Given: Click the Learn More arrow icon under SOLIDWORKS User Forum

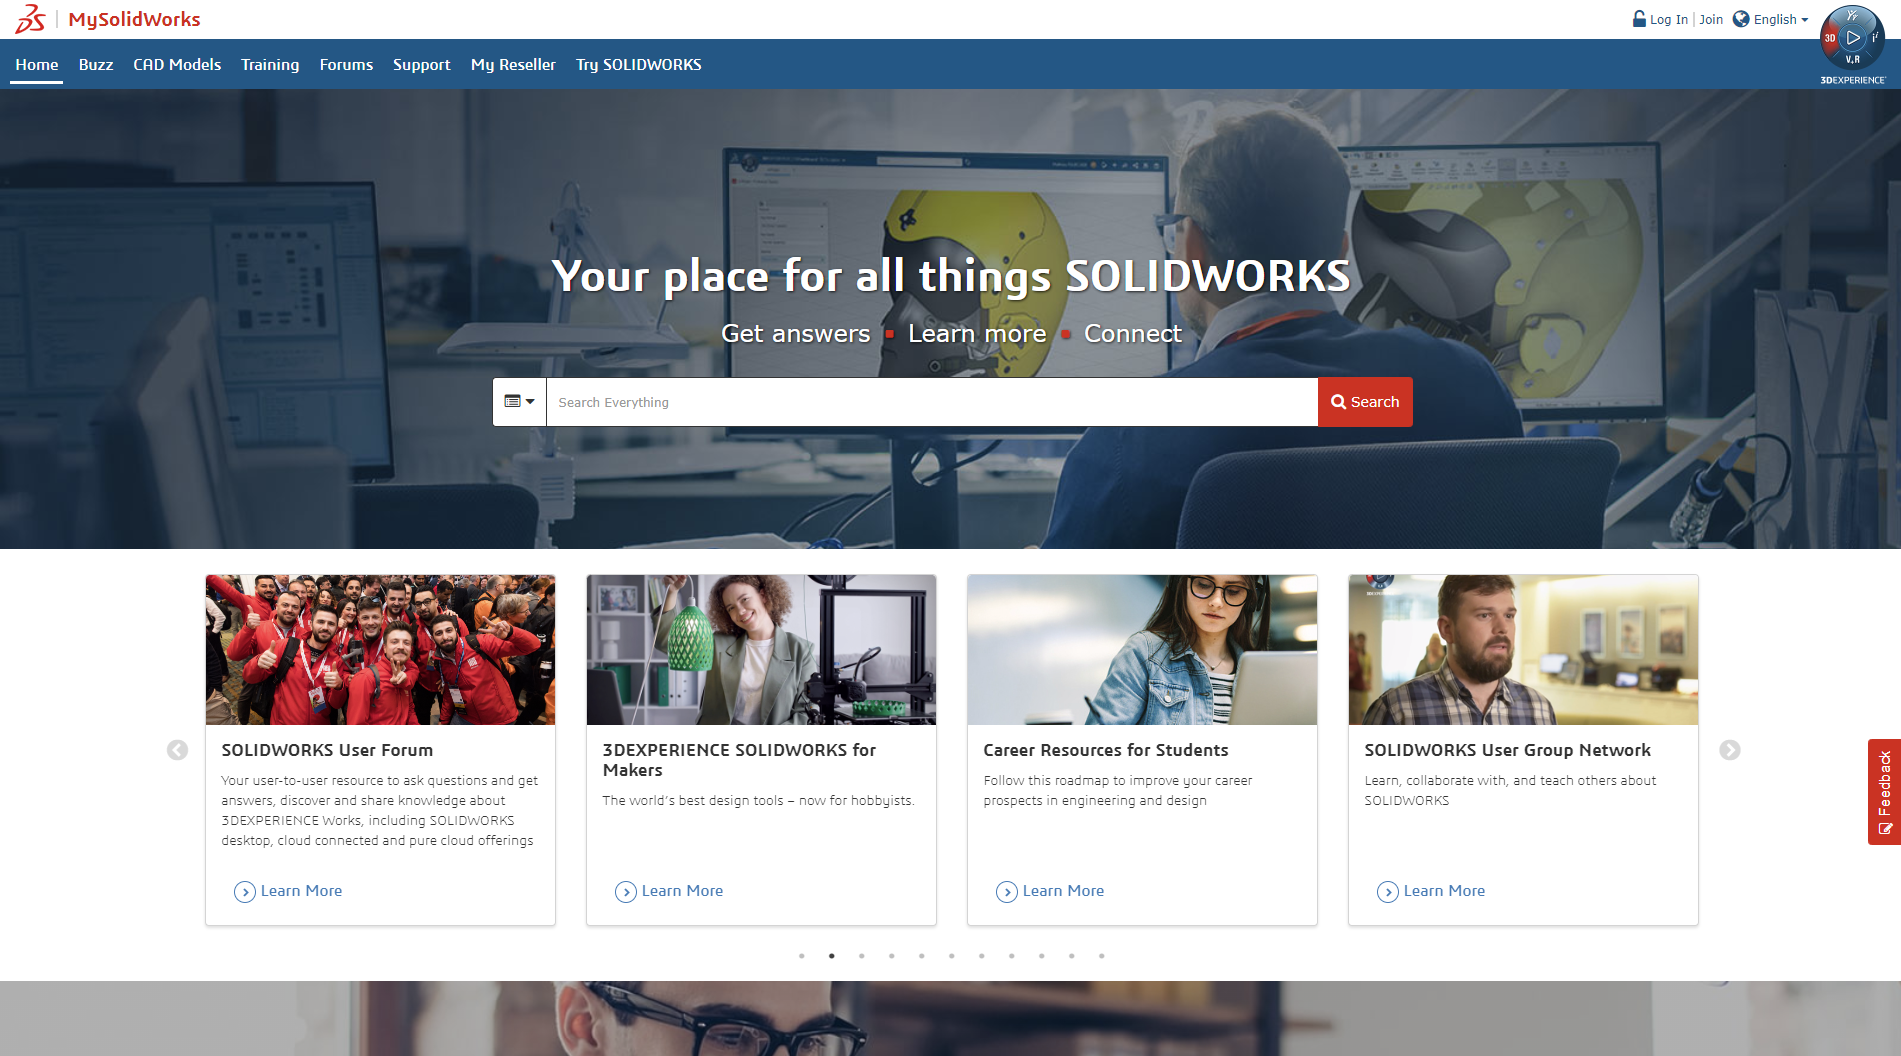Looking at the screenshot, I should 245,891.
